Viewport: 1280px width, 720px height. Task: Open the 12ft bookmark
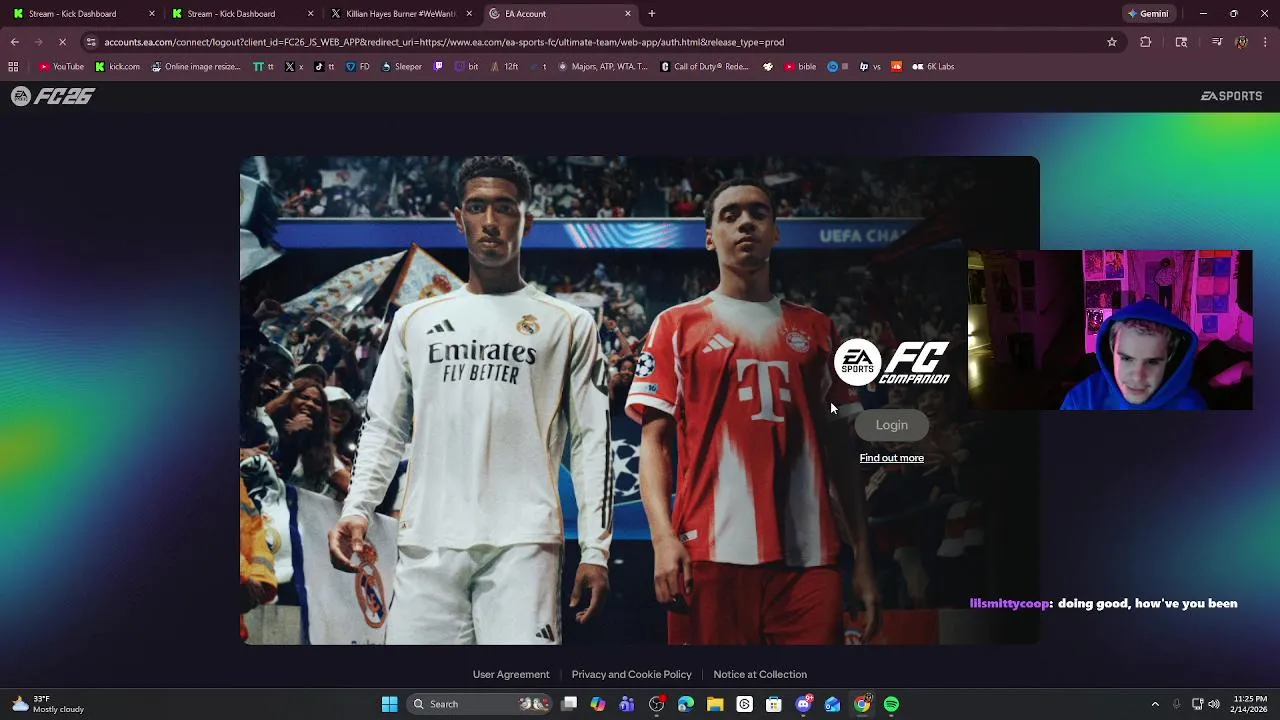[x=504, y=67]
